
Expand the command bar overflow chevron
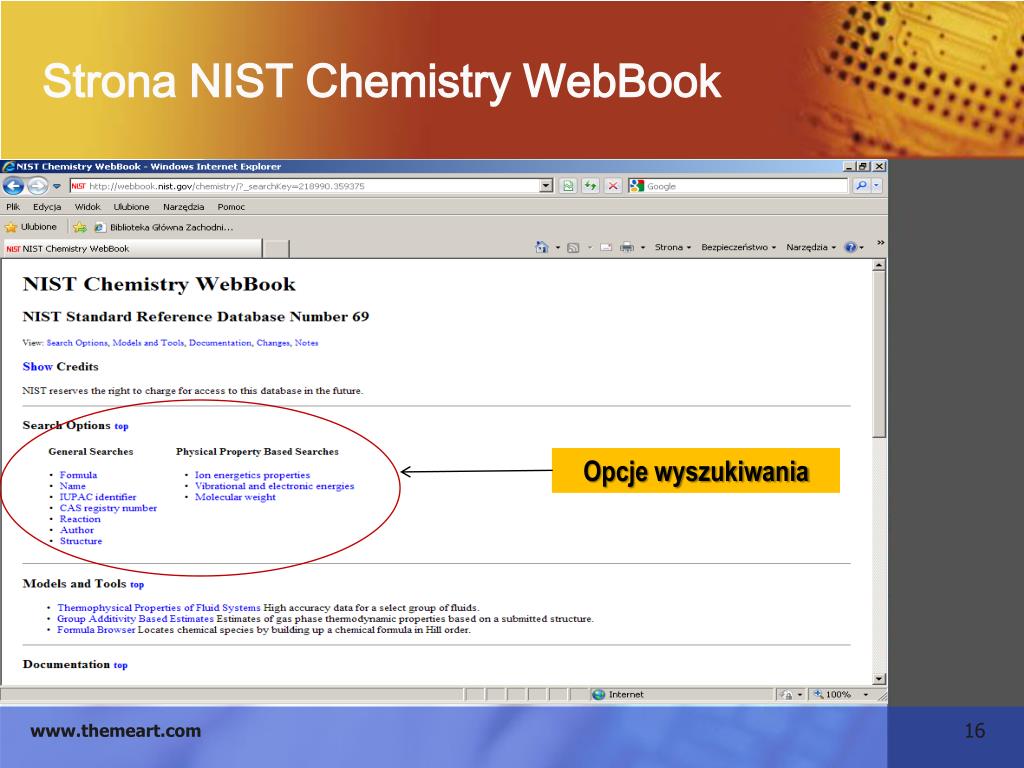(x=880, y=243)
